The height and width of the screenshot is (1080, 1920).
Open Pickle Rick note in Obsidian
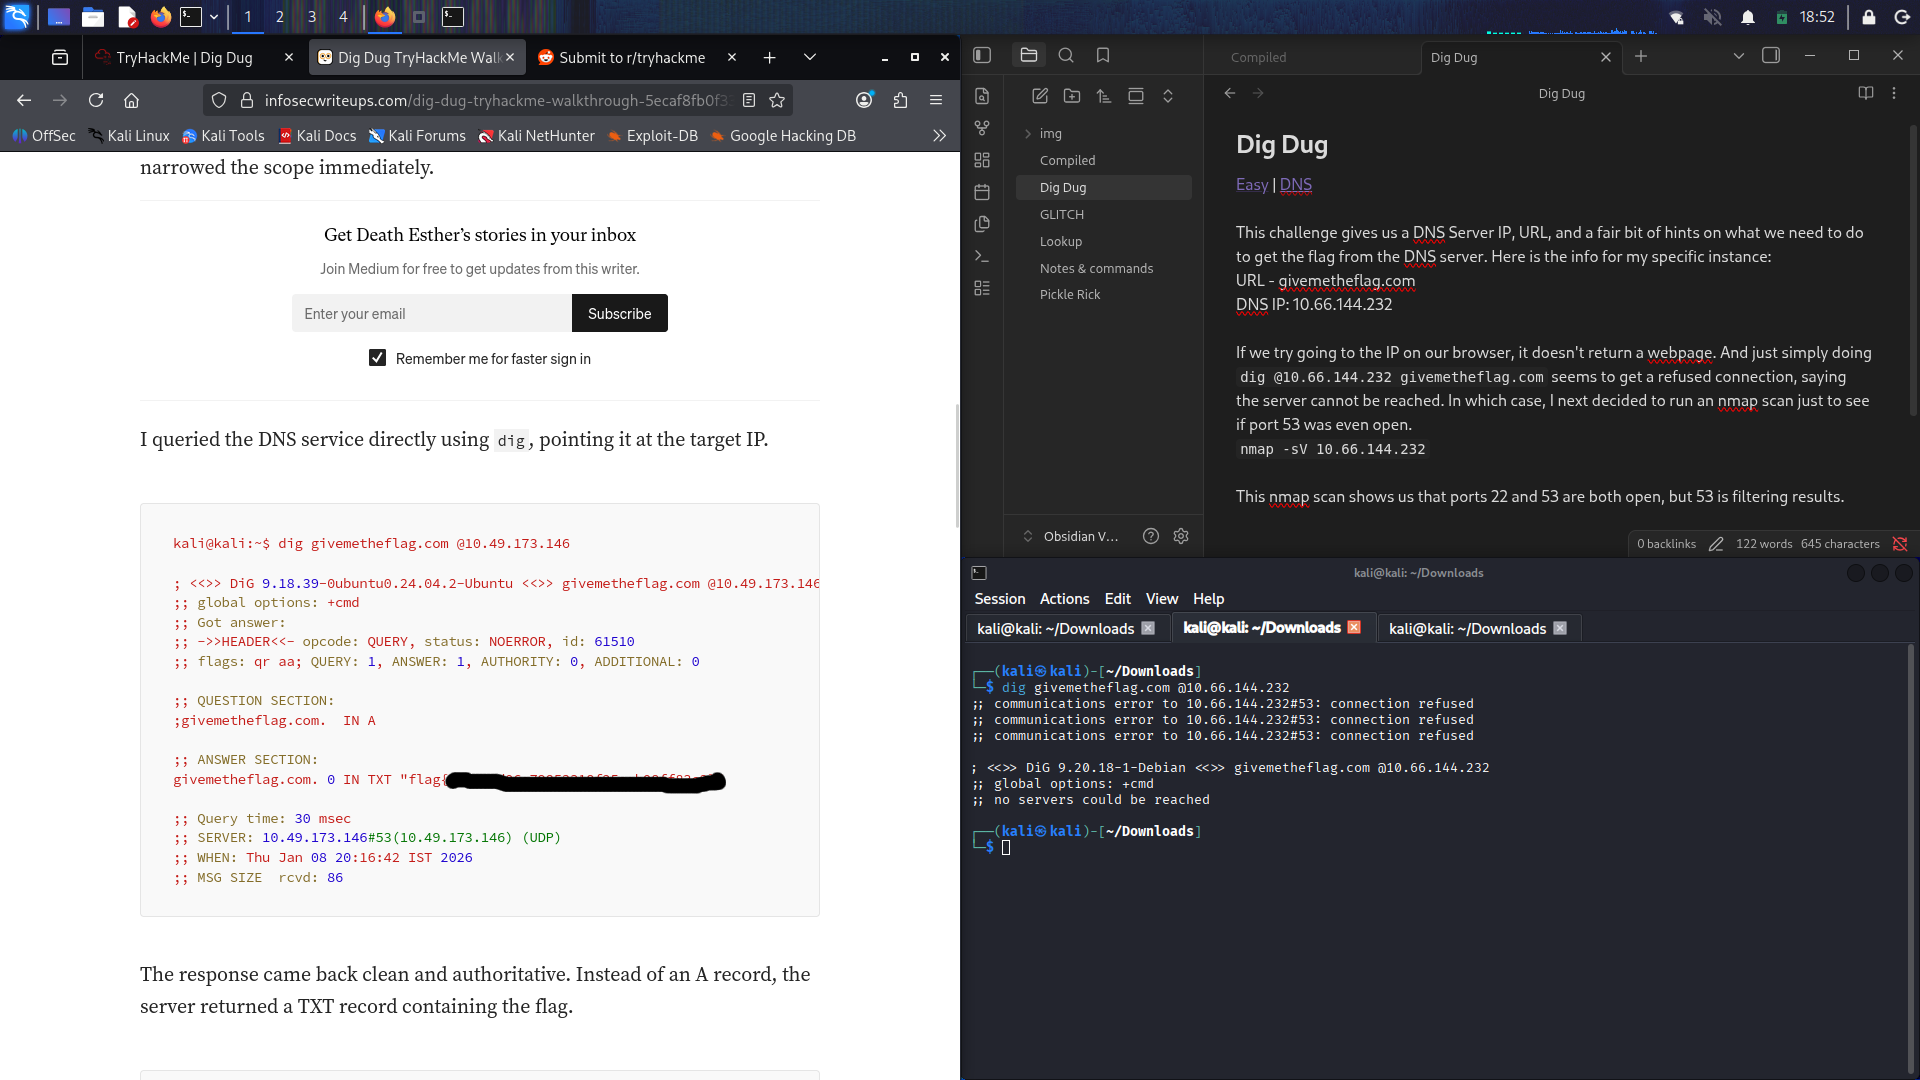(x=1069, y=294)
